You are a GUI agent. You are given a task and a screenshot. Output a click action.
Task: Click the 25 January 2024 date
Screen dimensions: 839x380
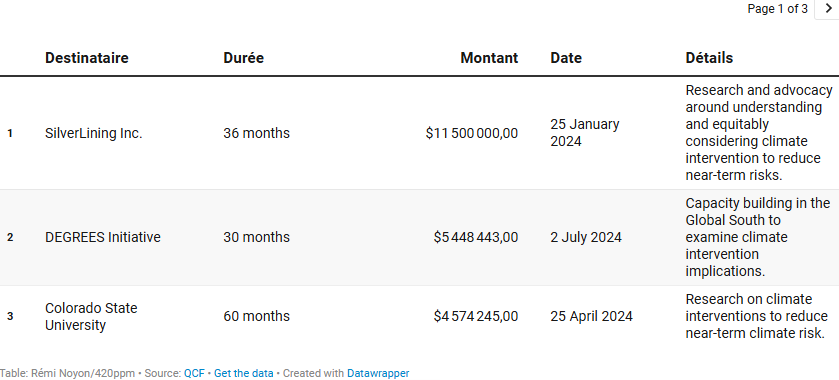point(585,133)
